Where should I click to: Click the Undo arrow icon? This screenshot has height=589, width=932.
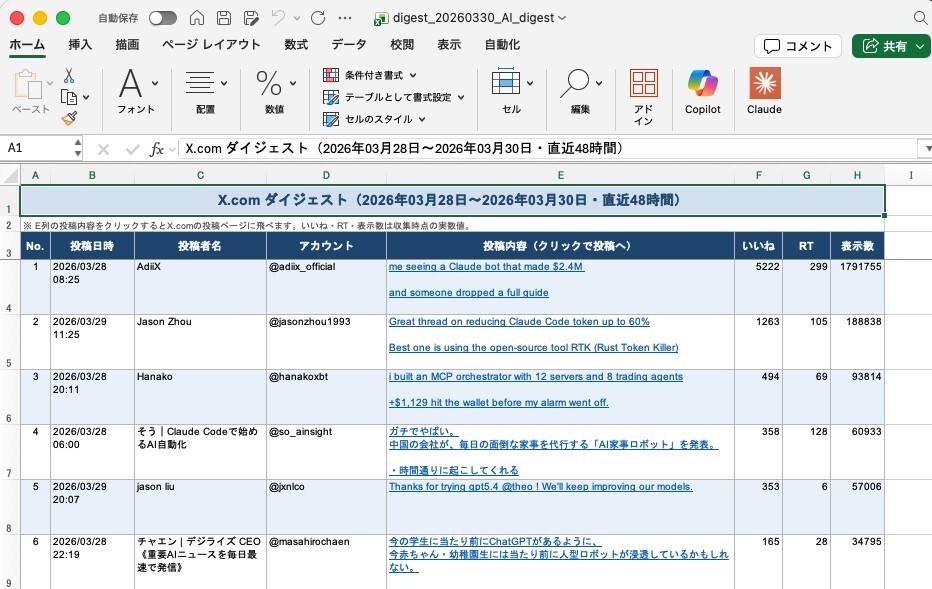(x=278, y=18)
